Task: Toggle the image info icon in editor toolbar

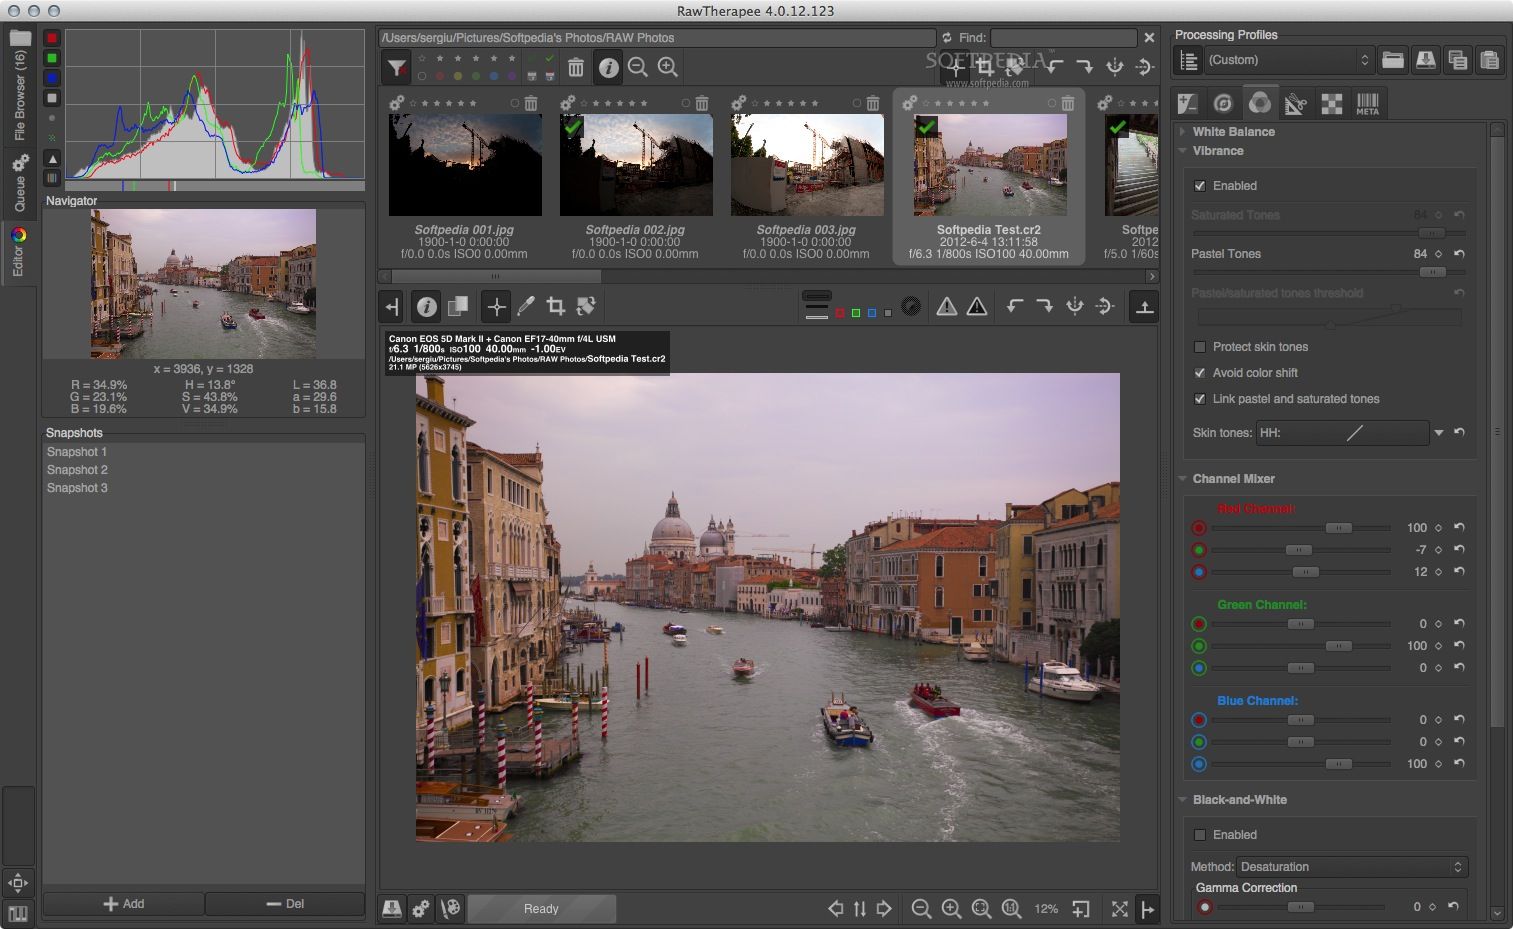Action: tap(426, 307)
